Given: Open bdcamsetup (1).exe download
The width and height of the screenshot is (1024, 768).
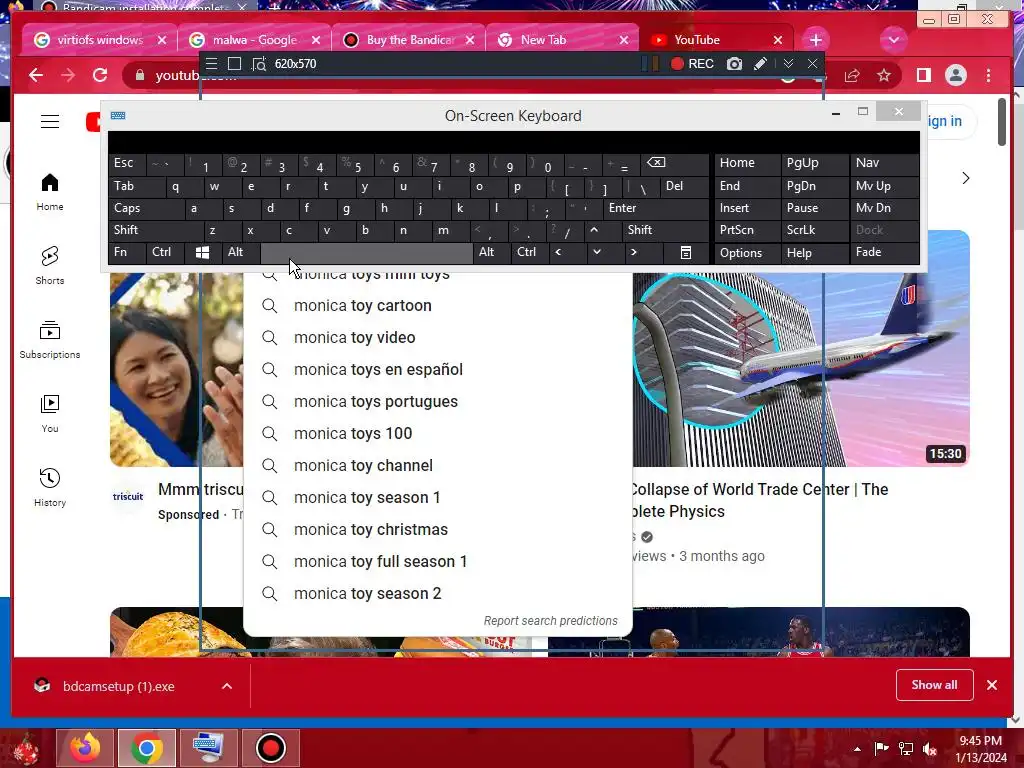Looking at the screenshot, I should point(118,686).
